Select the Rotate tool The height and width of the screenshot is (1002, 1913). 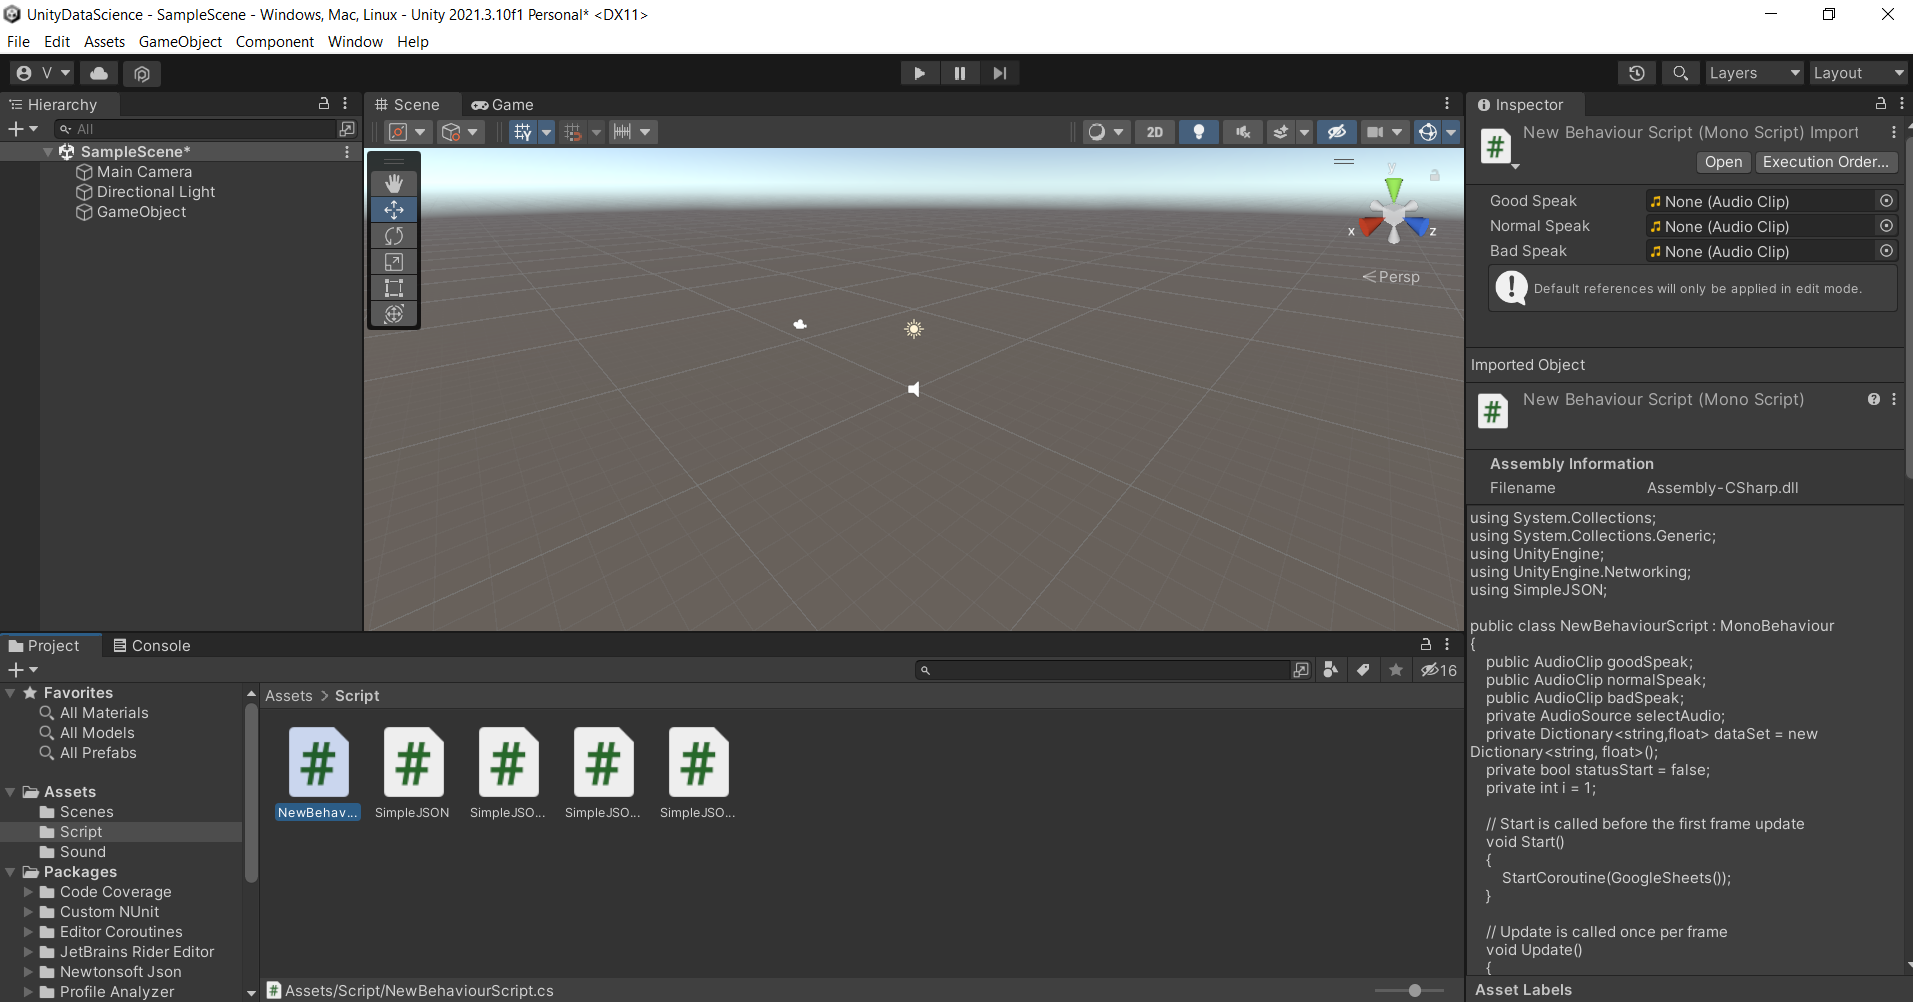pyautogui.click(x=393, y=236)
